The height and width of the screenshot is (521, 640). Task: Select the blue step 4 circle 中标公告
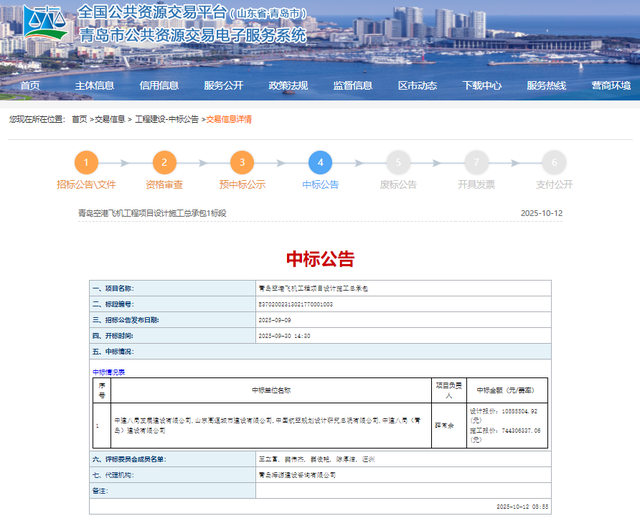[319, 163]
